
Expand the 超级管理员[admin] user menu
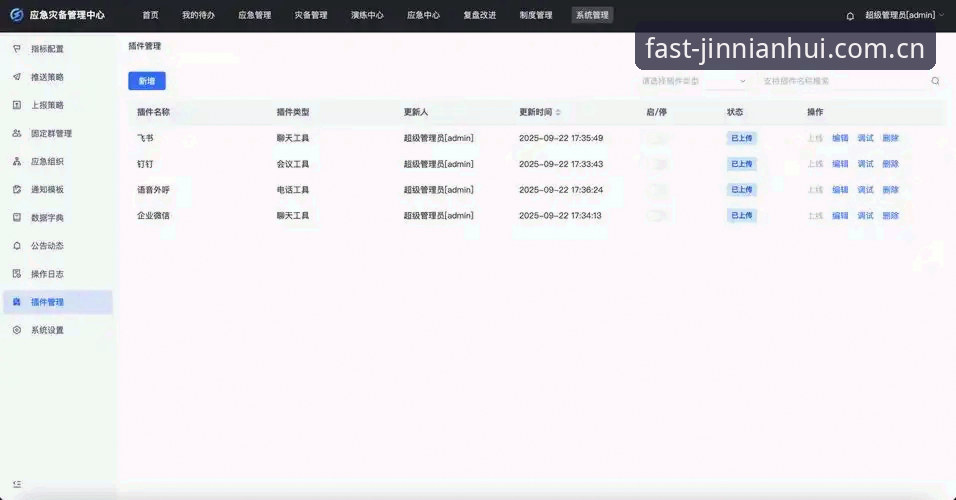pos(904,15)
